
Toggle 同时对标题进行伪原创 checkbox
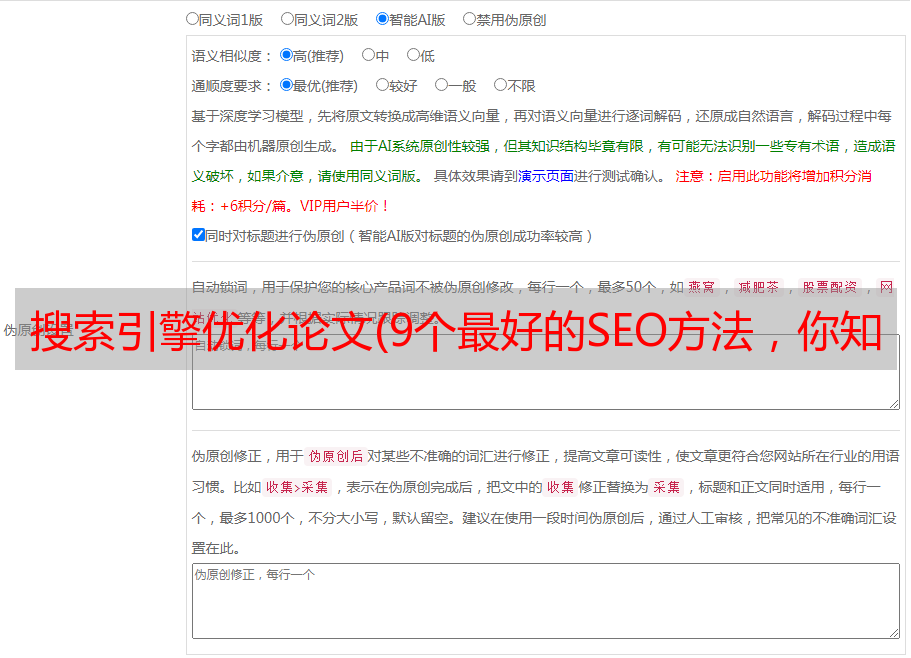[x=198, y=235]
